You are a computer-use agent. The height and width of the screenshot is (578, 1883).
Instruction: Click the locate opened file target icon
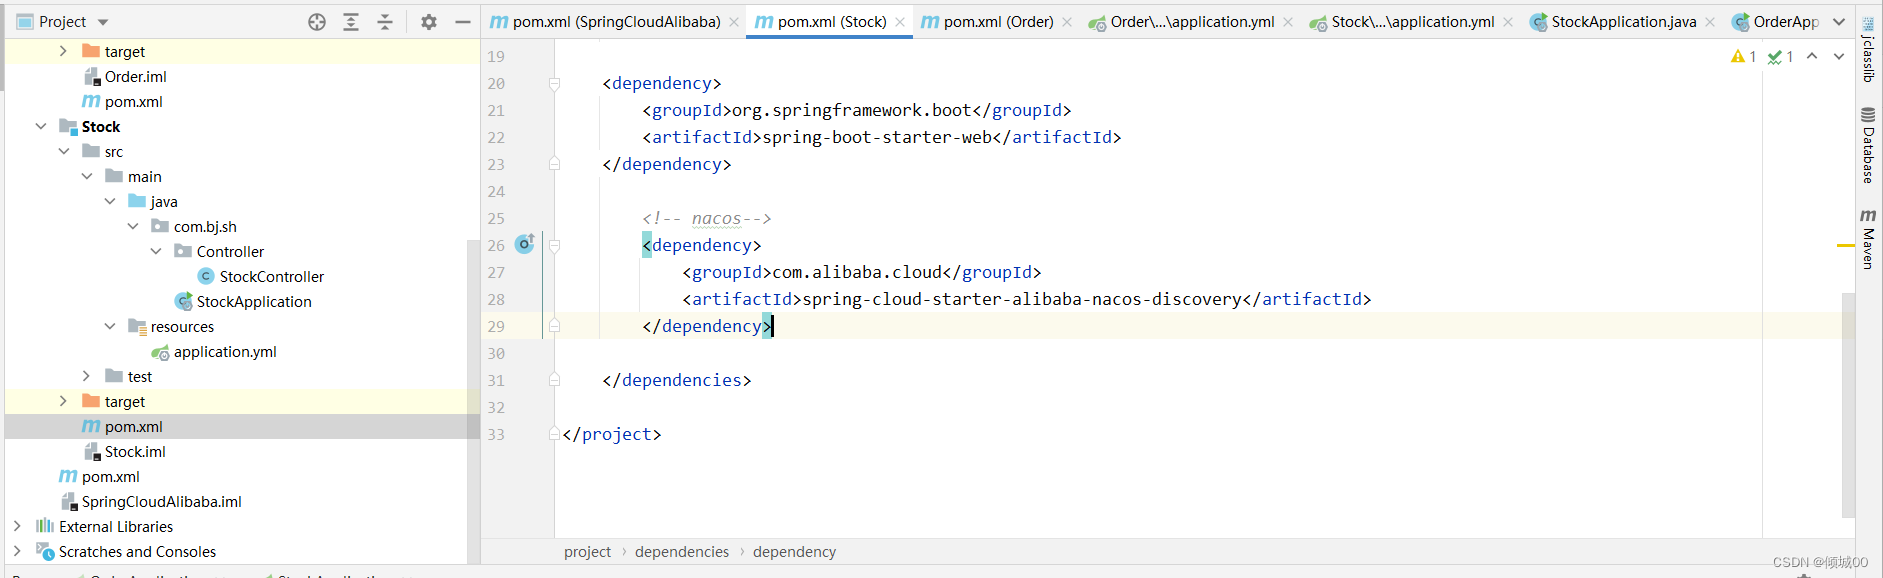[x=317, y=22]
